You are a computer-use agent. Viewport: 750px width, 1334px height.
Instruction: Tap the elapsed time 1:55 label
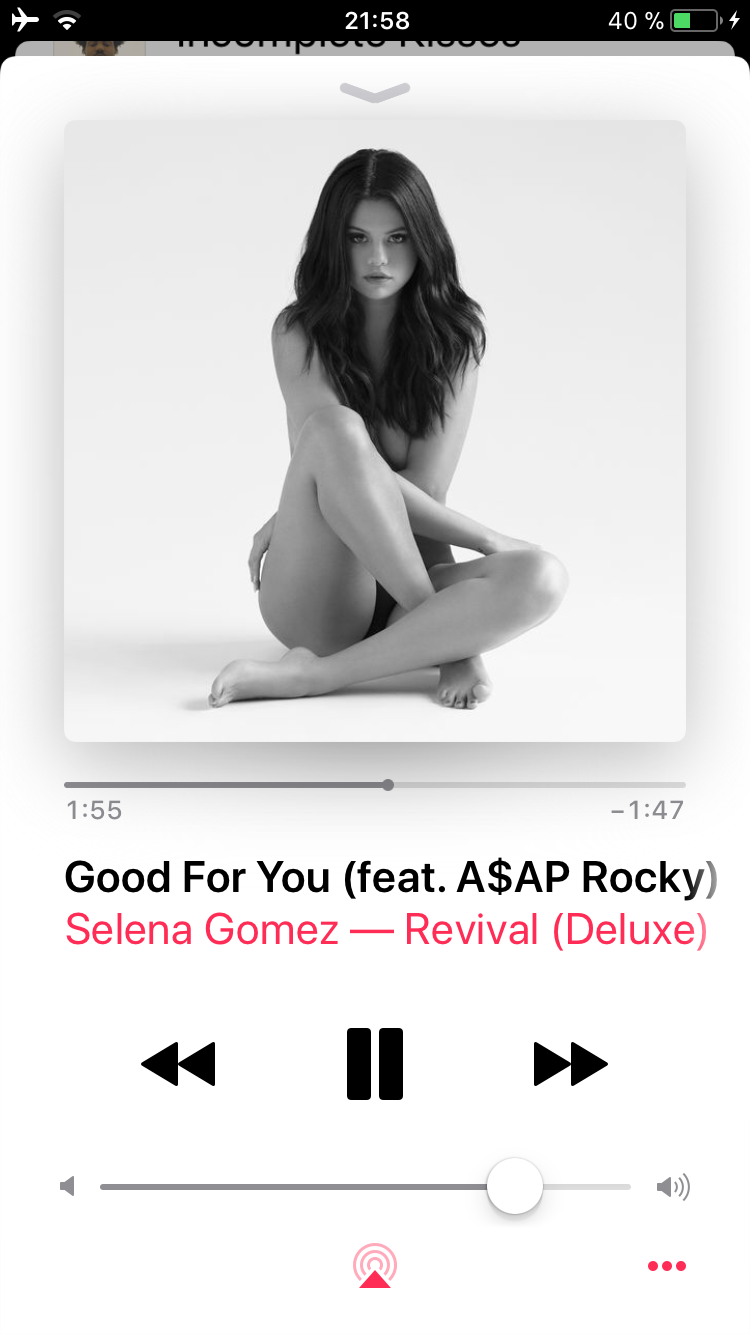pos(94,810)
